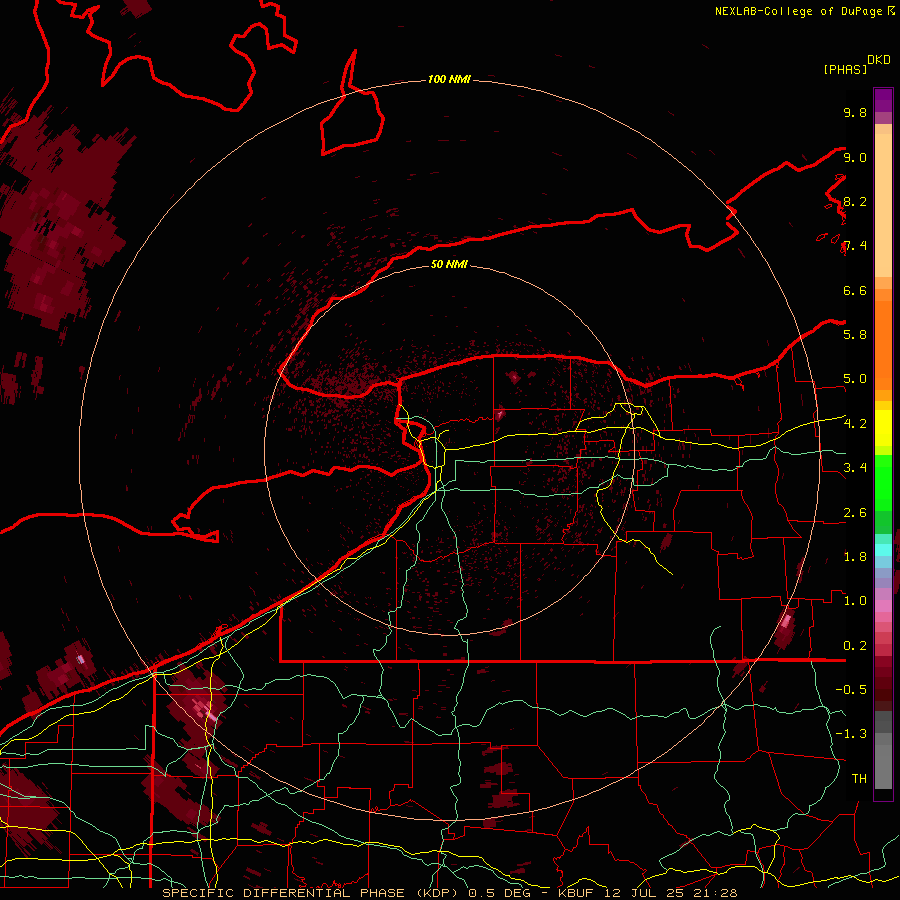The image size is (900, 900).
Task: Click the 100 NMI range ring label
Action: tap(449, 79)
